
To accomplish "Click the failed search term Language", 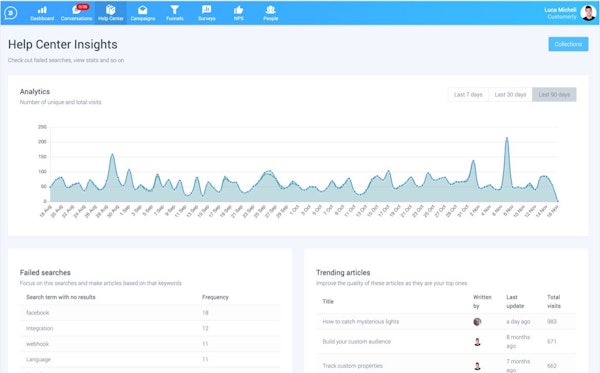I will (38, 360).
